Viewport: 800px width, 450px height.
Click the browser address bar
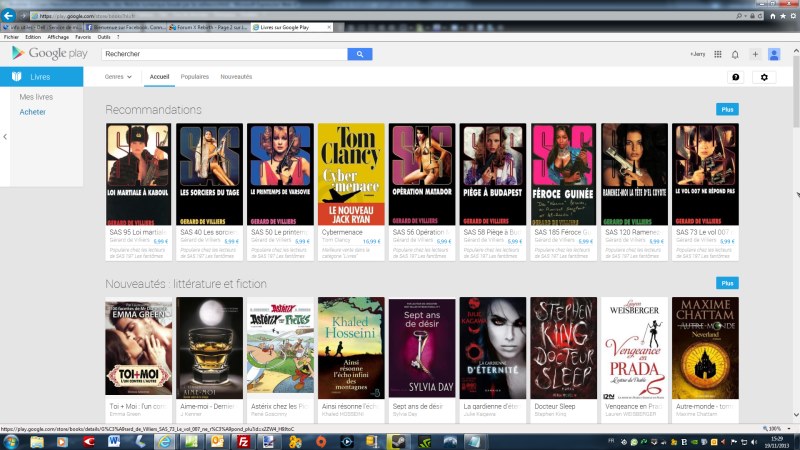pyautogui.click(x=383, y=16)
